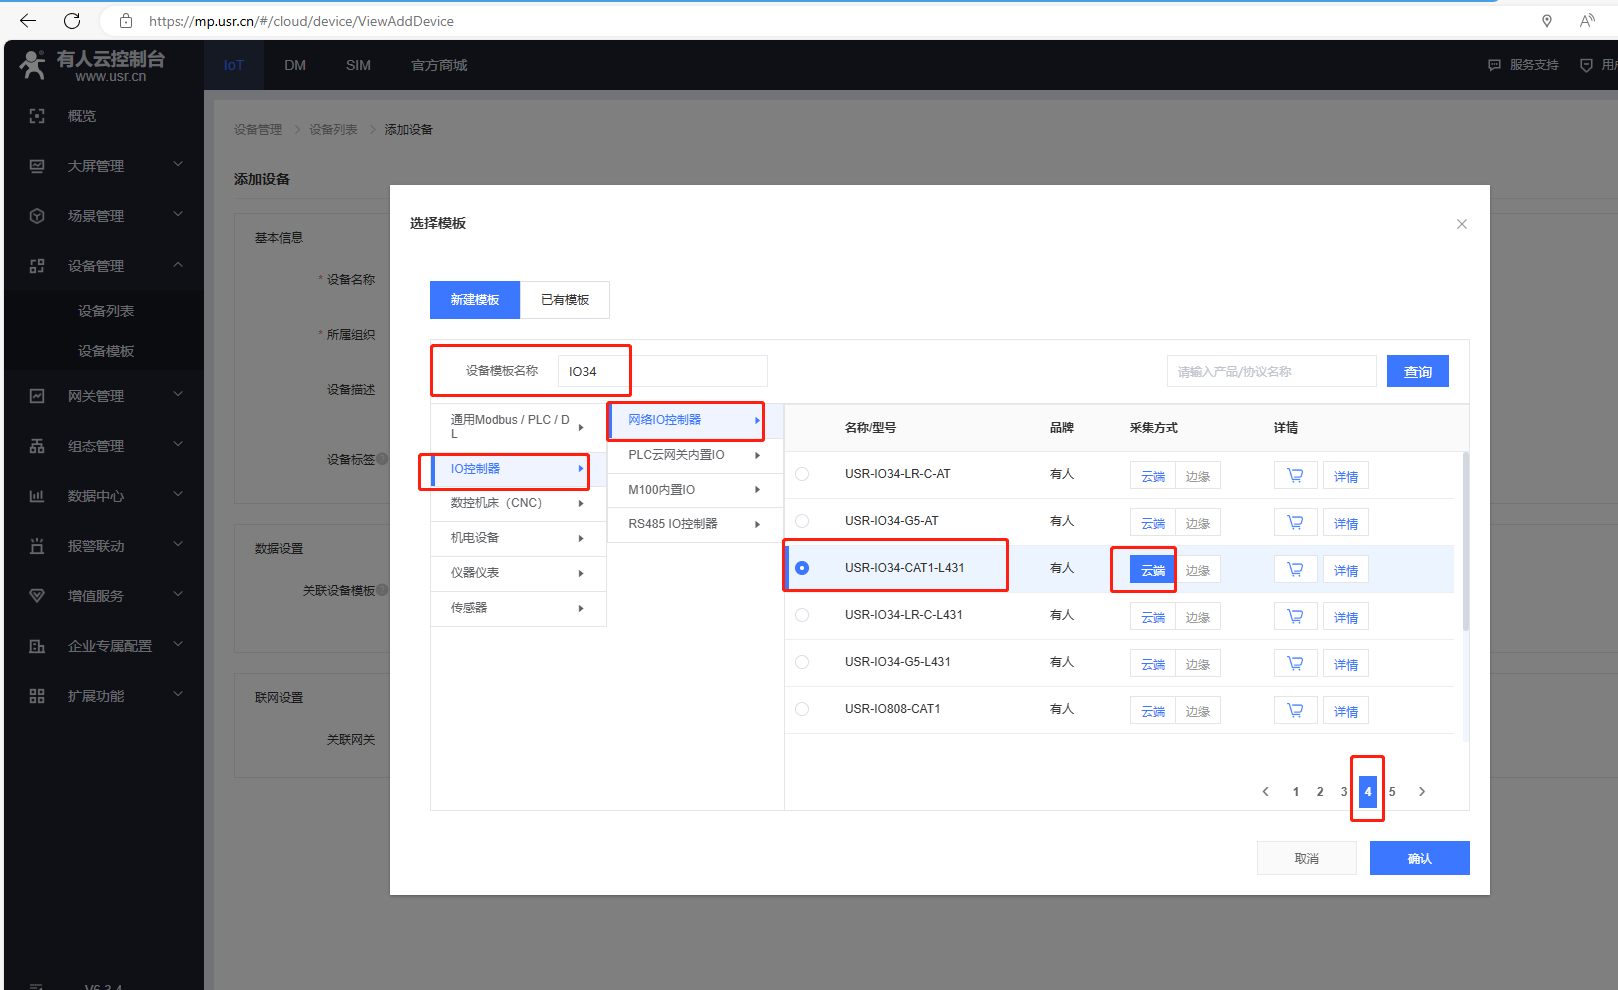Viewport: 1618px width, 990px height.
Task: Switch to the 已有模板 tab
Action: click(x=565, y=300)
